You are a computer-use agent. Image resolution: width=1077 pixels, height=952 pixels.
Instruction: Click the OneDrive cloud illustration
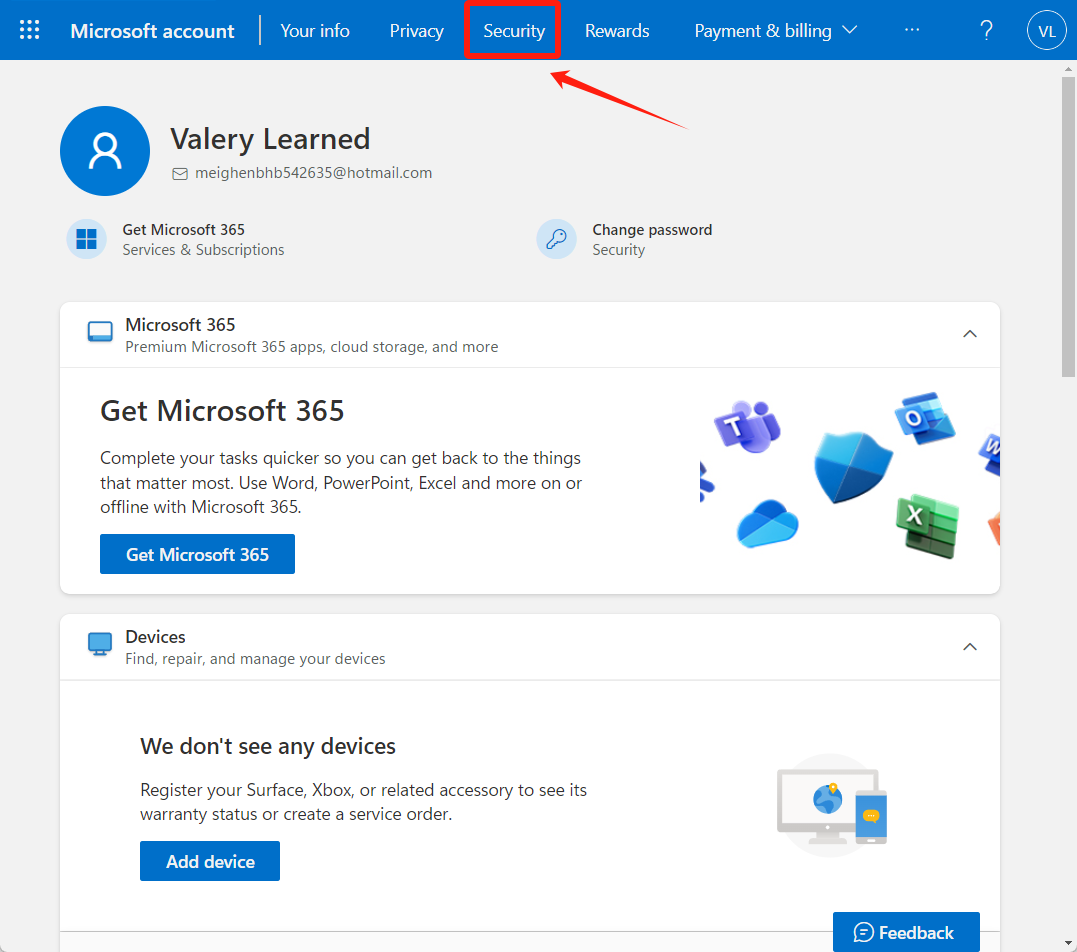(767, 523)
